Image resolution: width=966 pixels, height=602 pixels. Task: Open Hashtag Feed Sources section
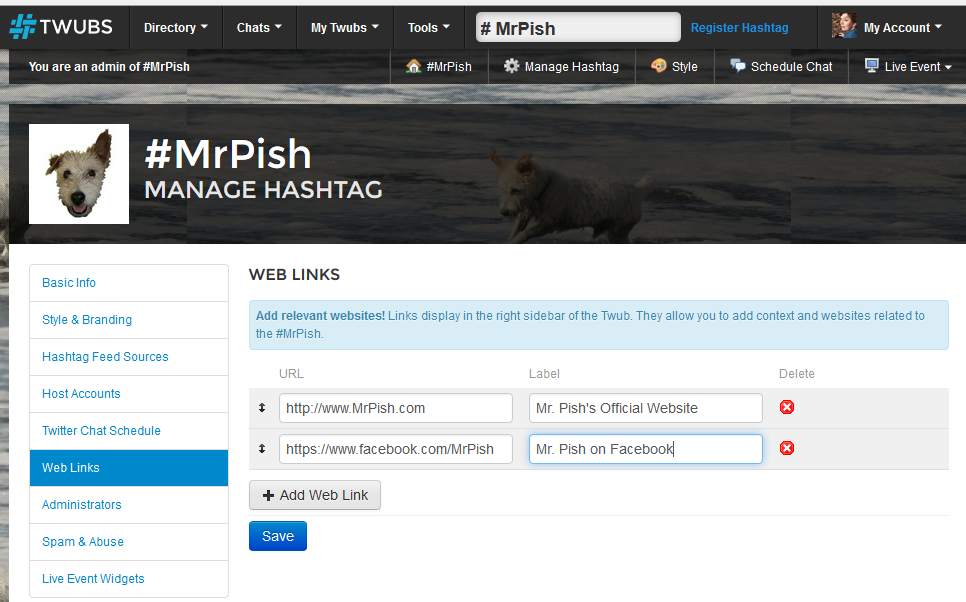pos(129,357)
